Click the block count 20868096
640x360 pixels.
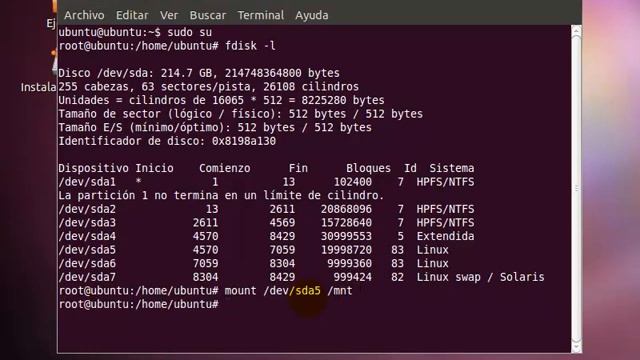tap(346, 209)
